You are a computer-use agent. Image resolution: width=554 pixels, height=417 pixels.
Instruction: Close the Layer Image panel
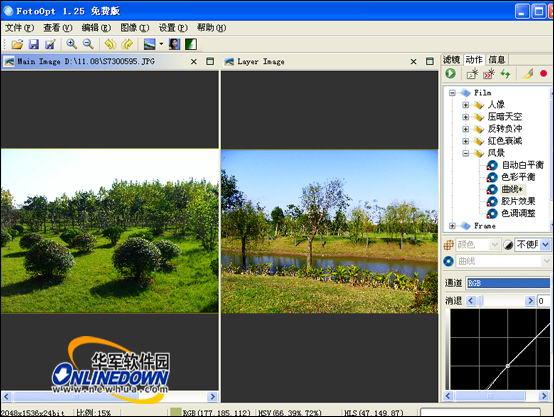pos(413,61)
